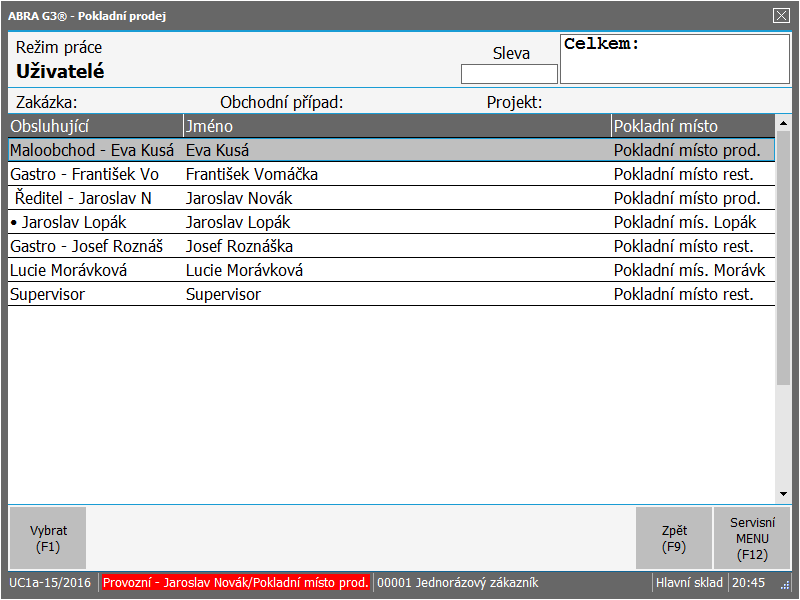Click the Vybrat (F1) button
800x600 pixels.
(x=47, y=538)
